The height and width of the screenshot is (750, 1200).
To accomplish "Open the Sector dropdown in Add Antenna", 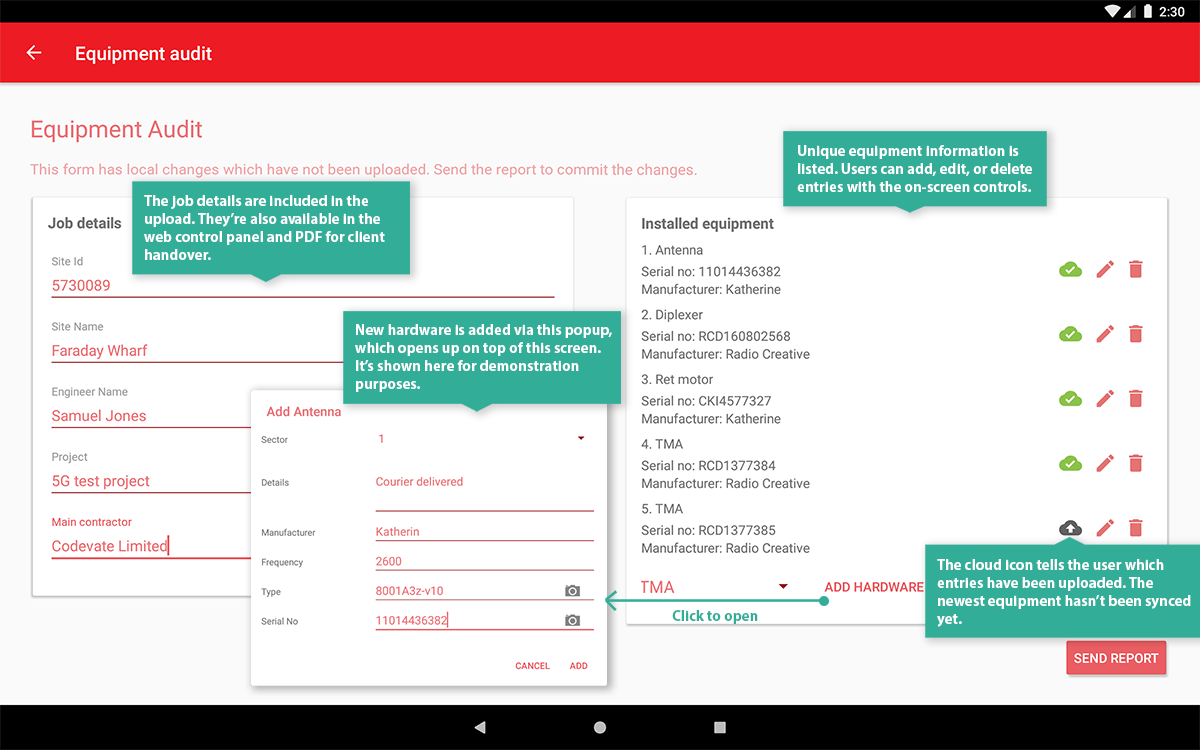I will coord(482,439).
